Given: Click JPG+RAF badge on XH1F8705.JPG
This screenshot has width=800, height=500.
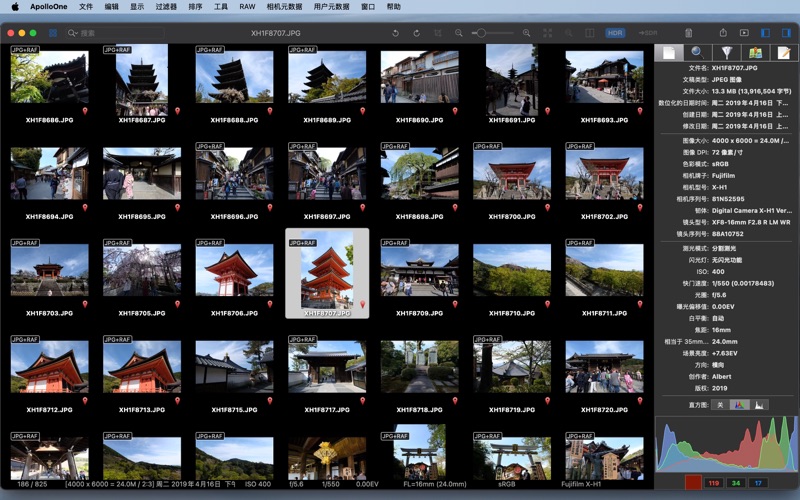Looking at the screenshot, I should 117,243.
